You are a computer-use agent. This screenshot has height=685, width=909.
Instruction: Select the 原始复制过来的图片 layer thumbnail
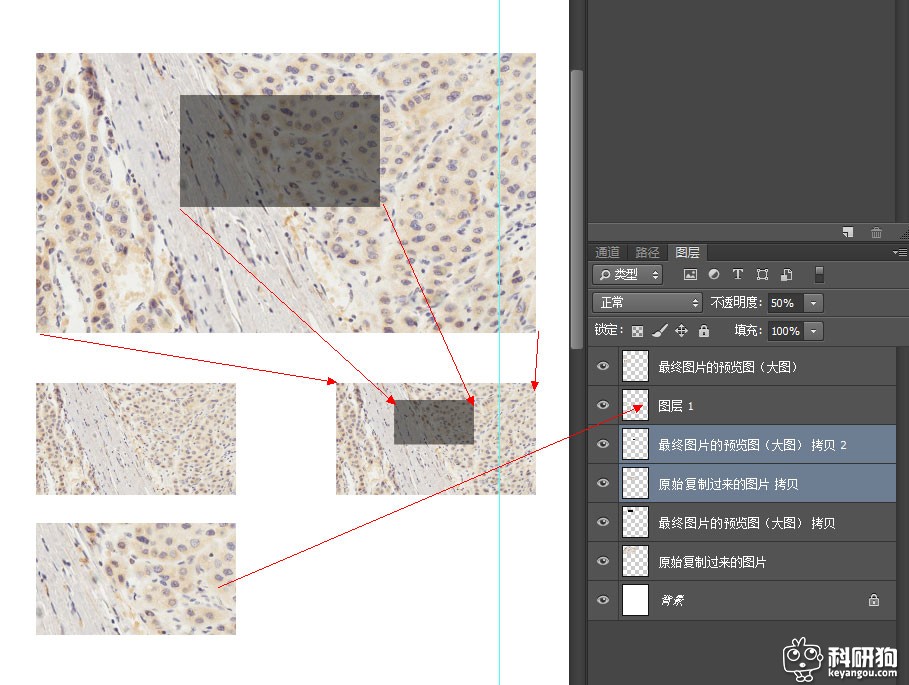pyautogui.click(x=635, y=562)
